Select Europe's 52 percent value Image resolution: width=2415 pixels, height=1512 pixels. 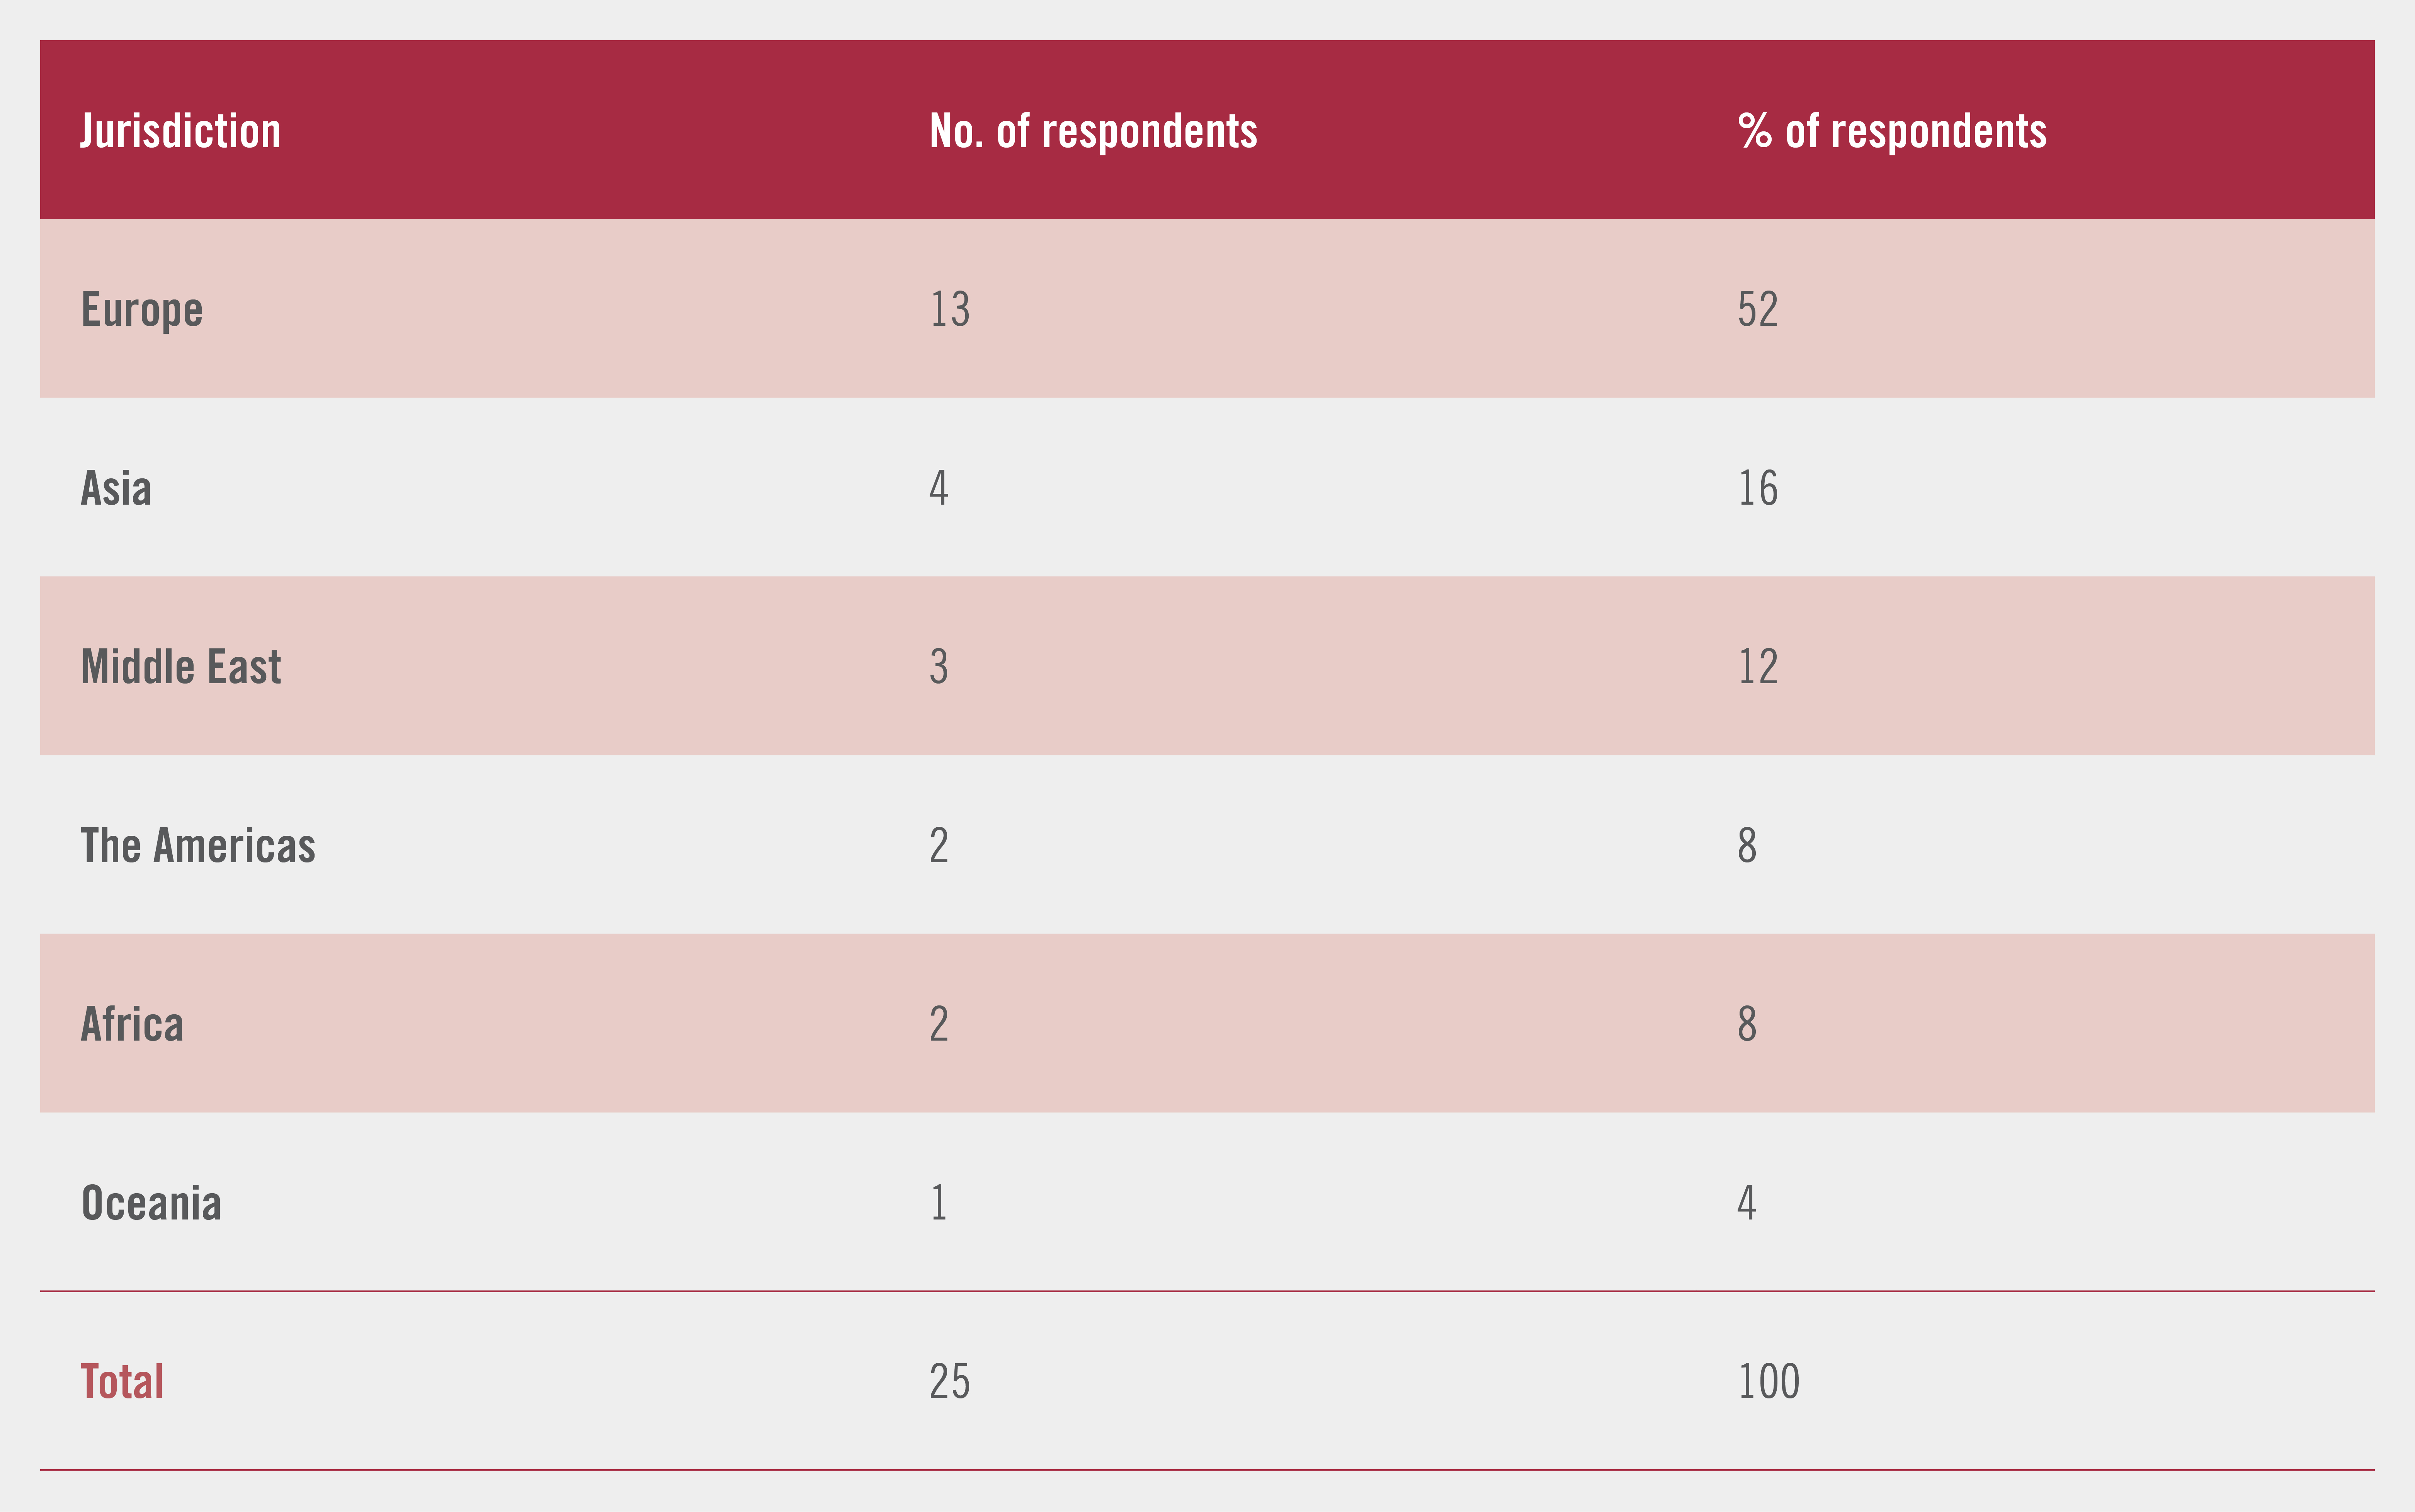tap(1757, 310)
